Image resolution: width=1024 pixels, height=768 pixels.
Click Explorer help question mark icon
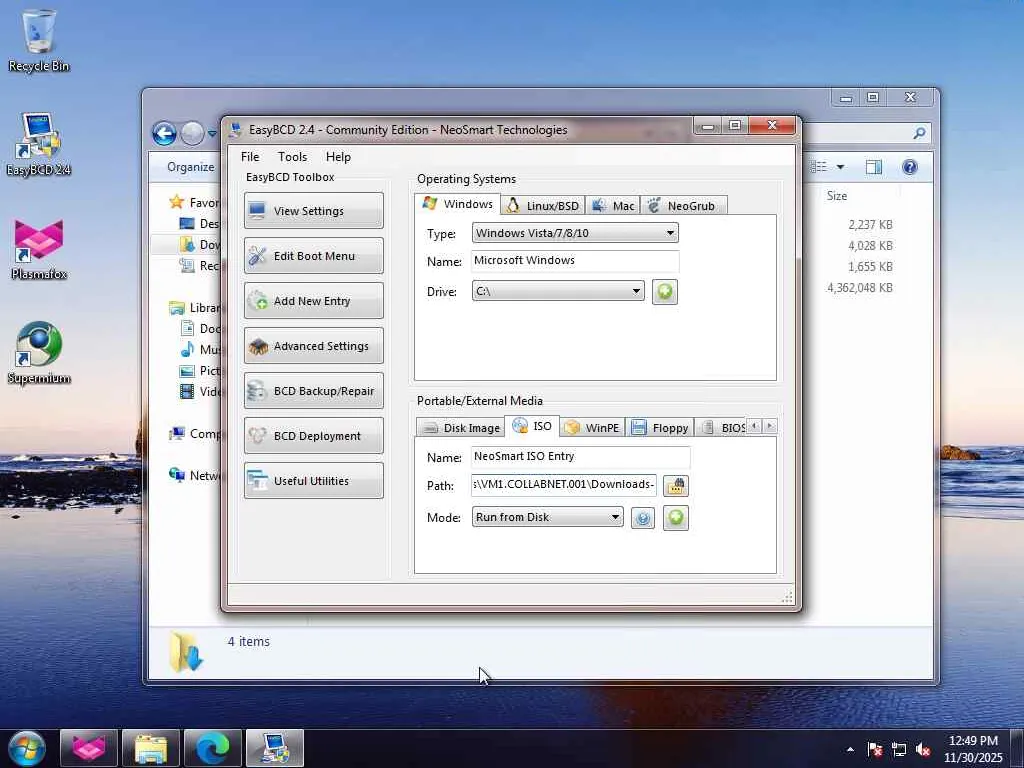pos(910,167)
